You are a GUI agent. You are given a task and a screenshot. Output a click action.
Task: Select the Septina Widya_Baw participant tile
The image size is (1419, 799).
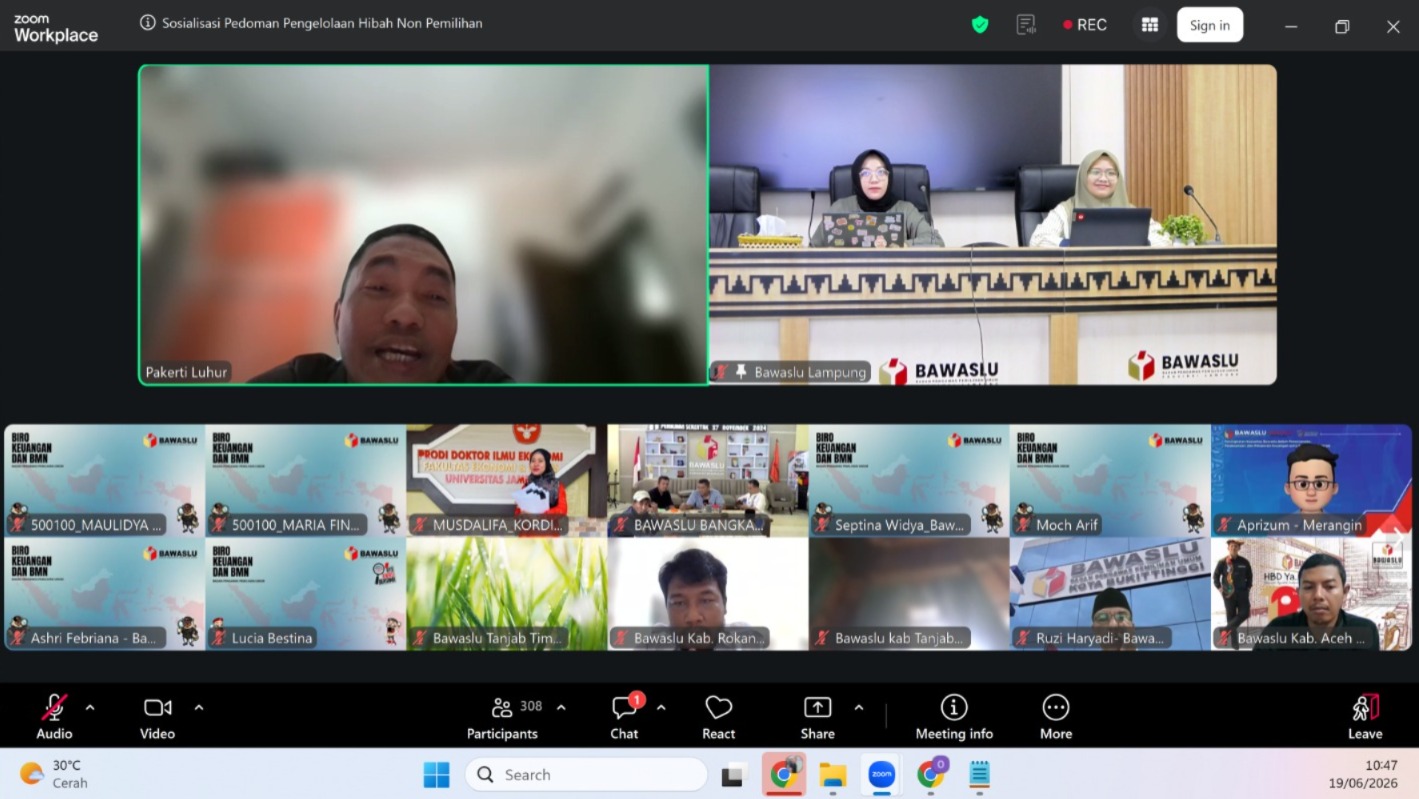[909, 481]
